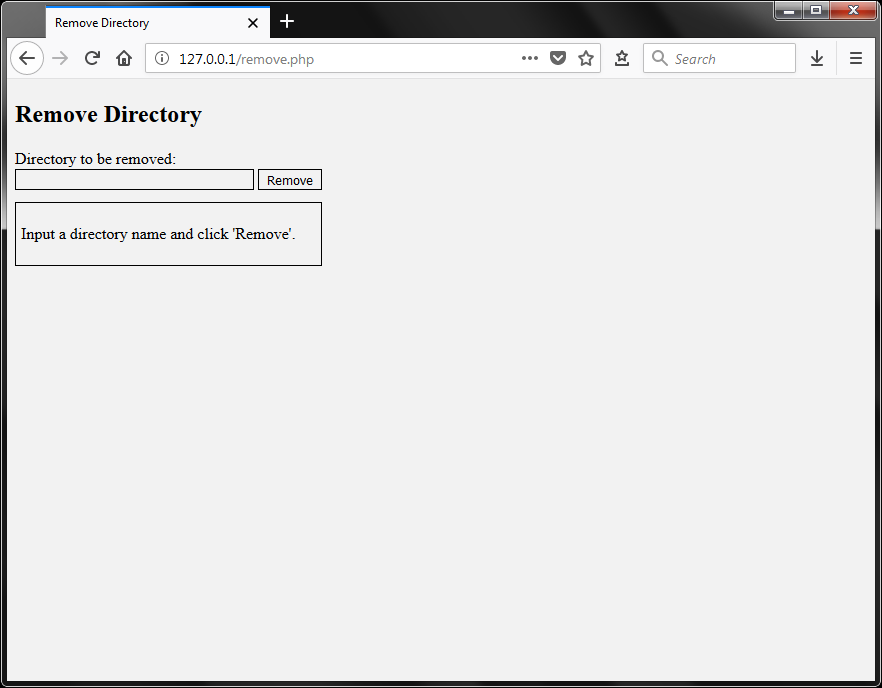
Task: Open a new browser tab
Action: pyautogui.click(x=287, y=21)
